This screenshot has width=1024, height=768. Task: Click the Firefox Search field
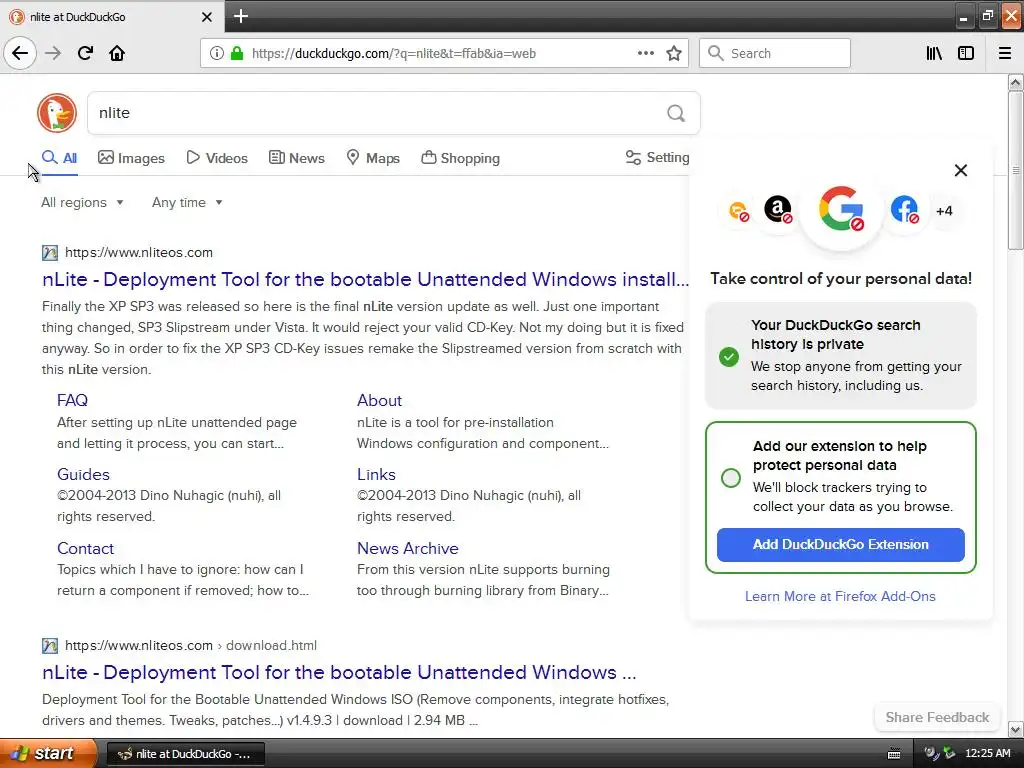[775, 53]
